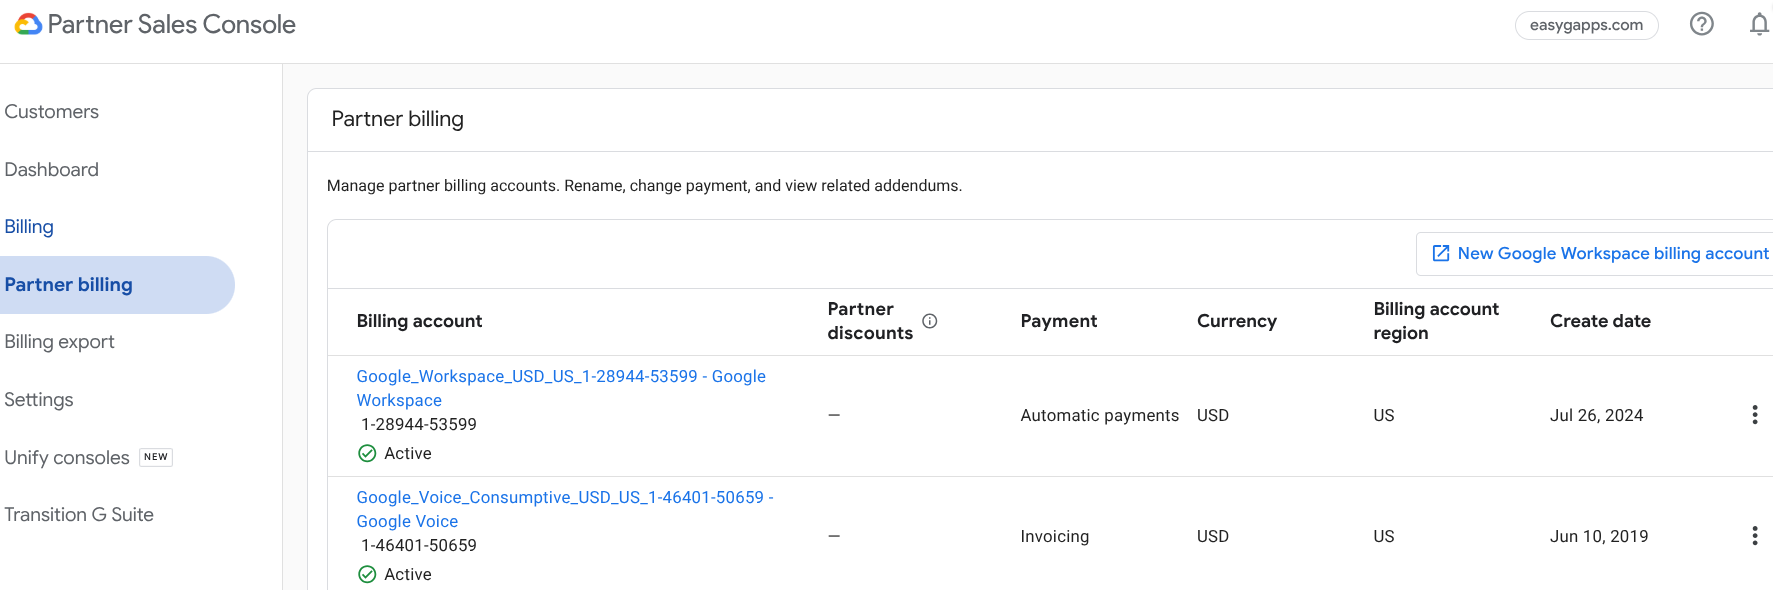
Task: Click the green Active check icon for Workspace account
Action: click(367, 453)
